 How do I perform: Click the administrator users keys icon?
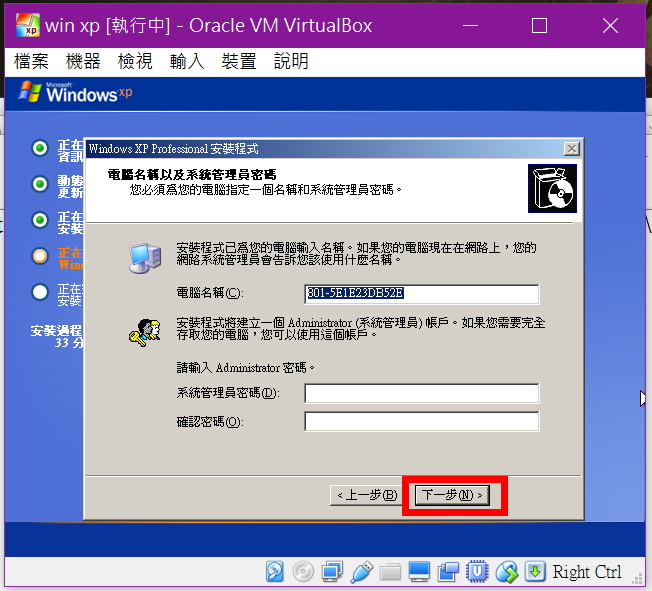pos(145,333)
